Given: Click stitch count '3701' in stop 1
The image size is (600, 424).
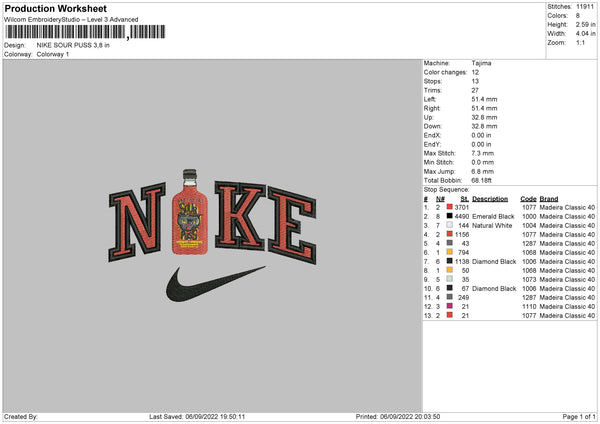Looking at the screenshot, I should point(462,207).
